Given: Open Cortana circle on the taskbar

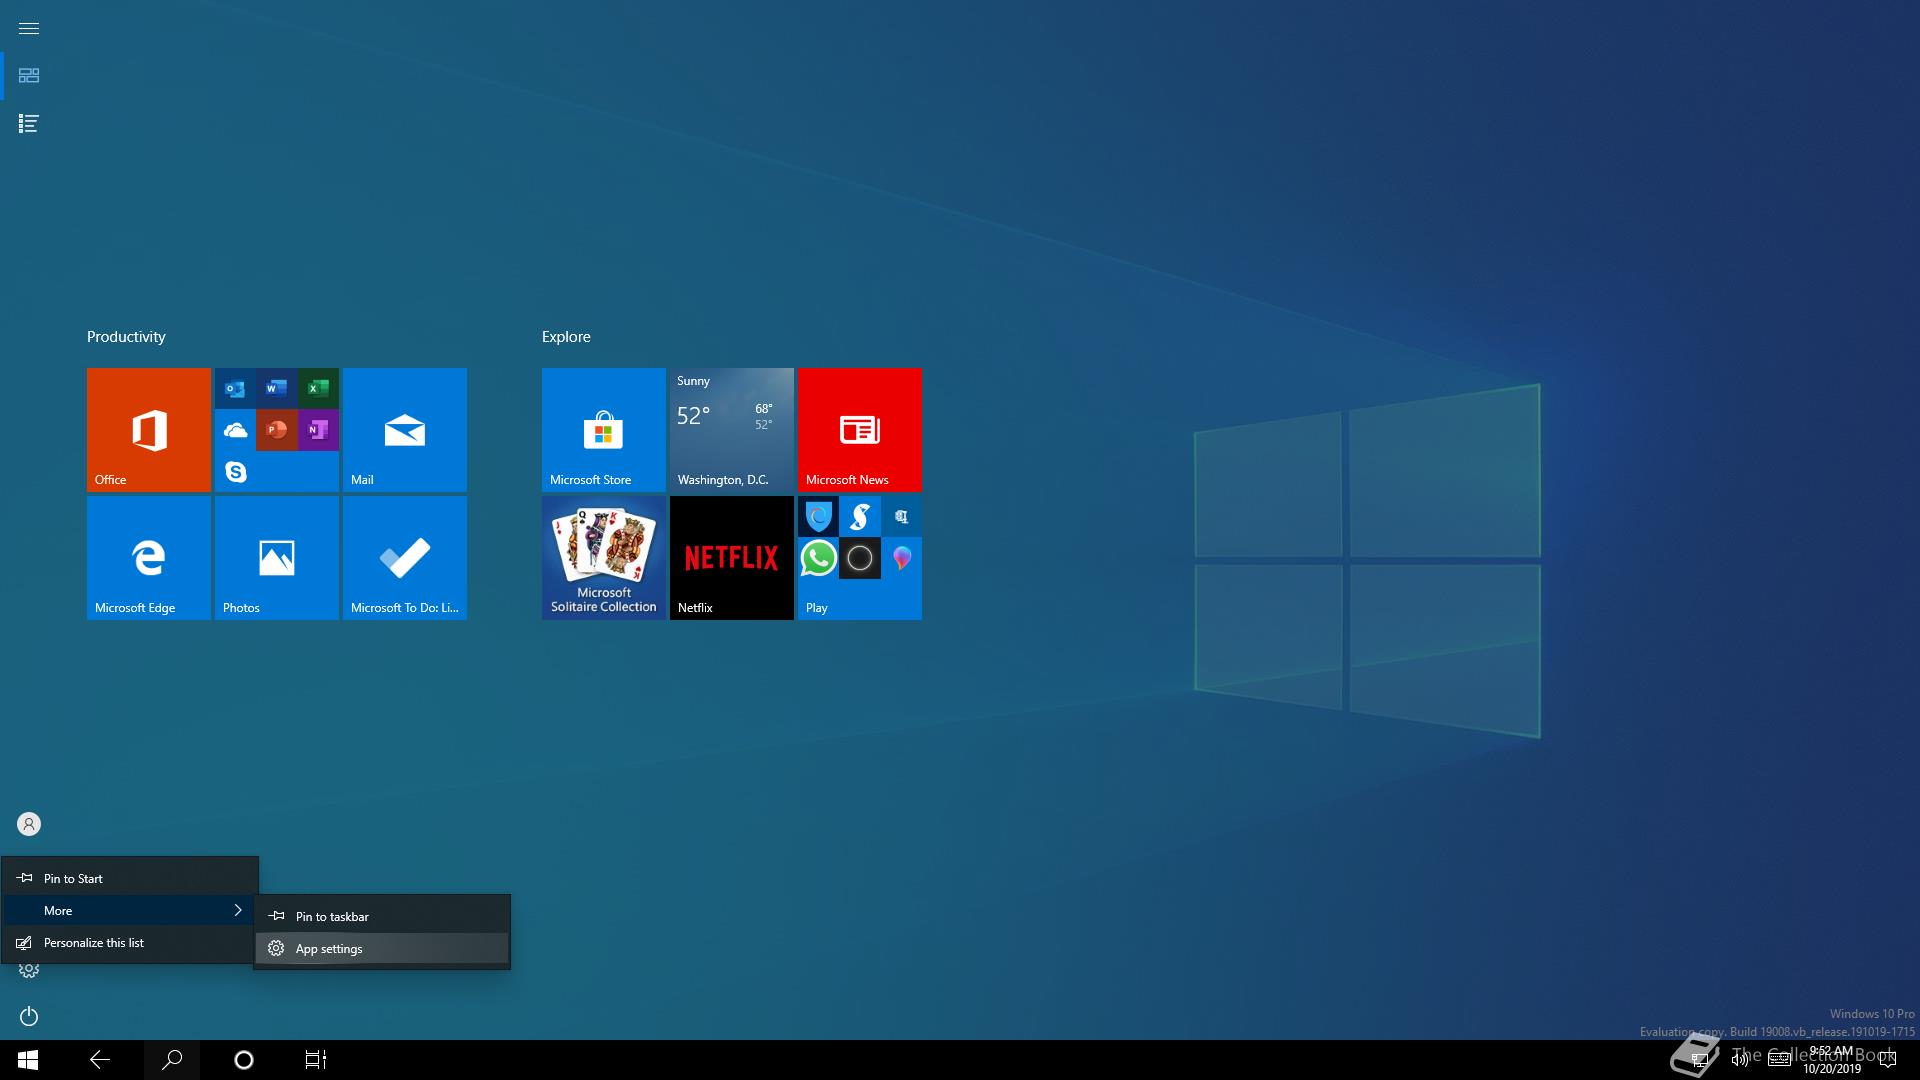Looking at the screenshot, I should point(244,1060).
